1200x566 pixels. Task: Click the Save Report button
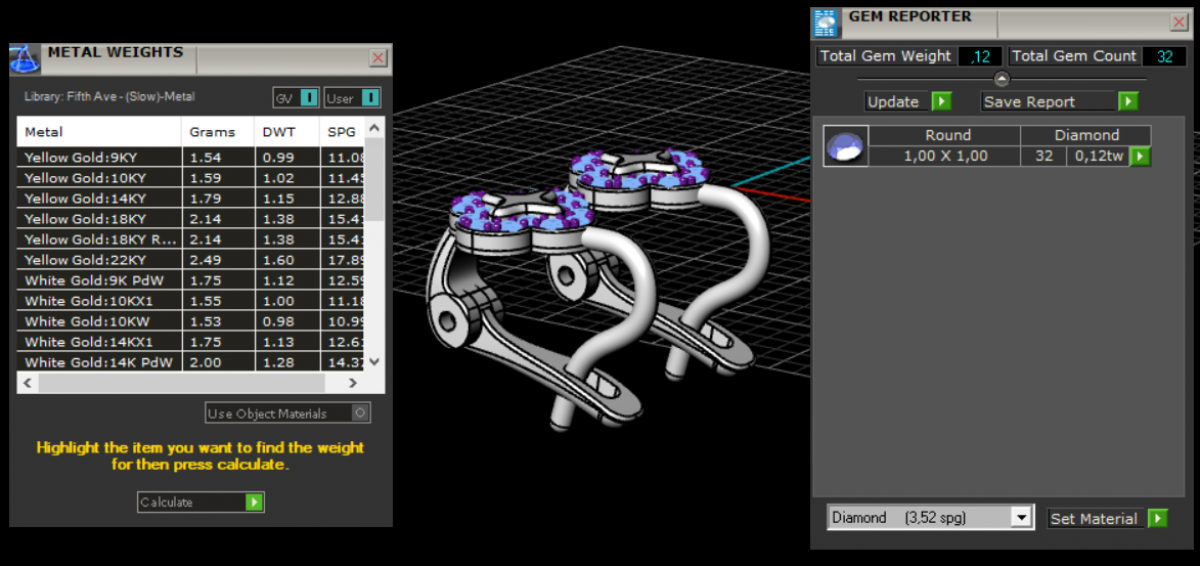coord(1030,102)
